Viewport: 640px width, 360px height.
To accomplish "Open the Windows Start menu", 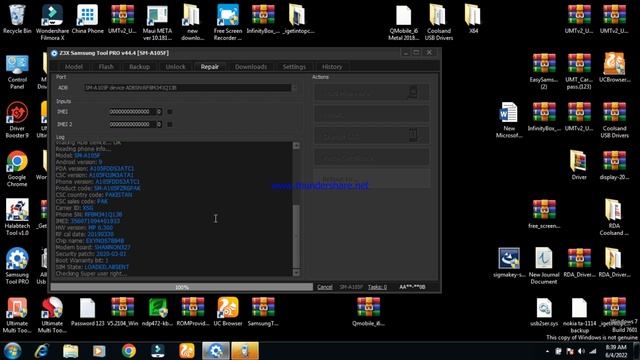I will pos(12,351).
